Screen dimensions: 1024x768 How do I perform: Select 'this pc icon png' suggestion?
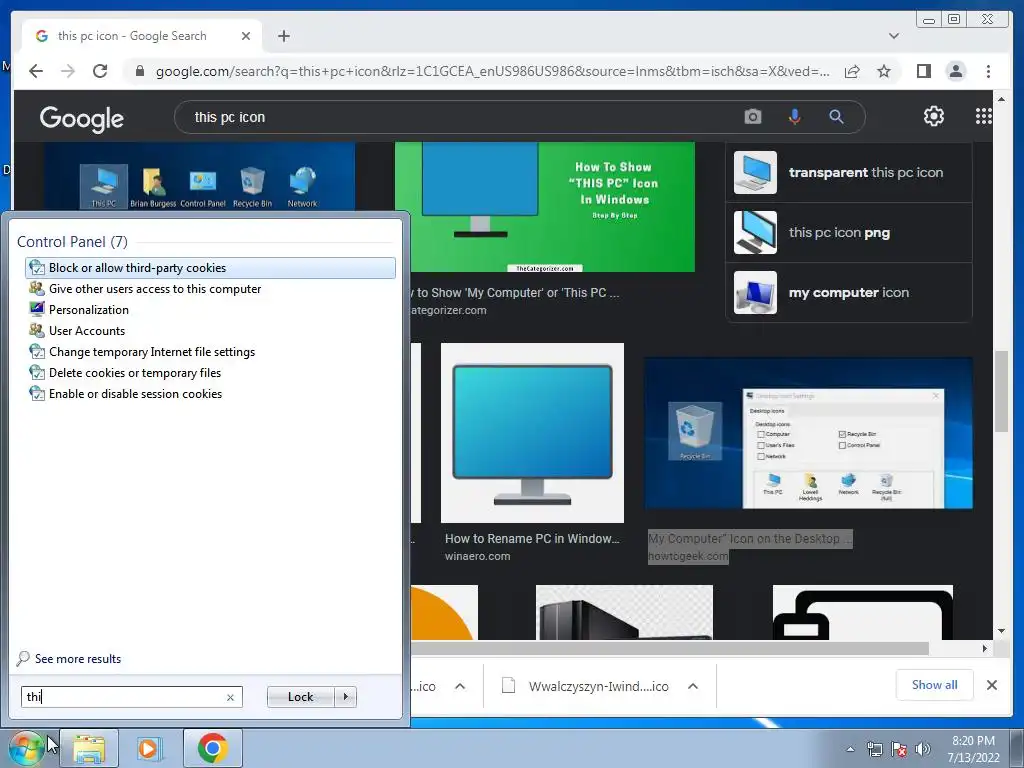(x=849, y=232)
